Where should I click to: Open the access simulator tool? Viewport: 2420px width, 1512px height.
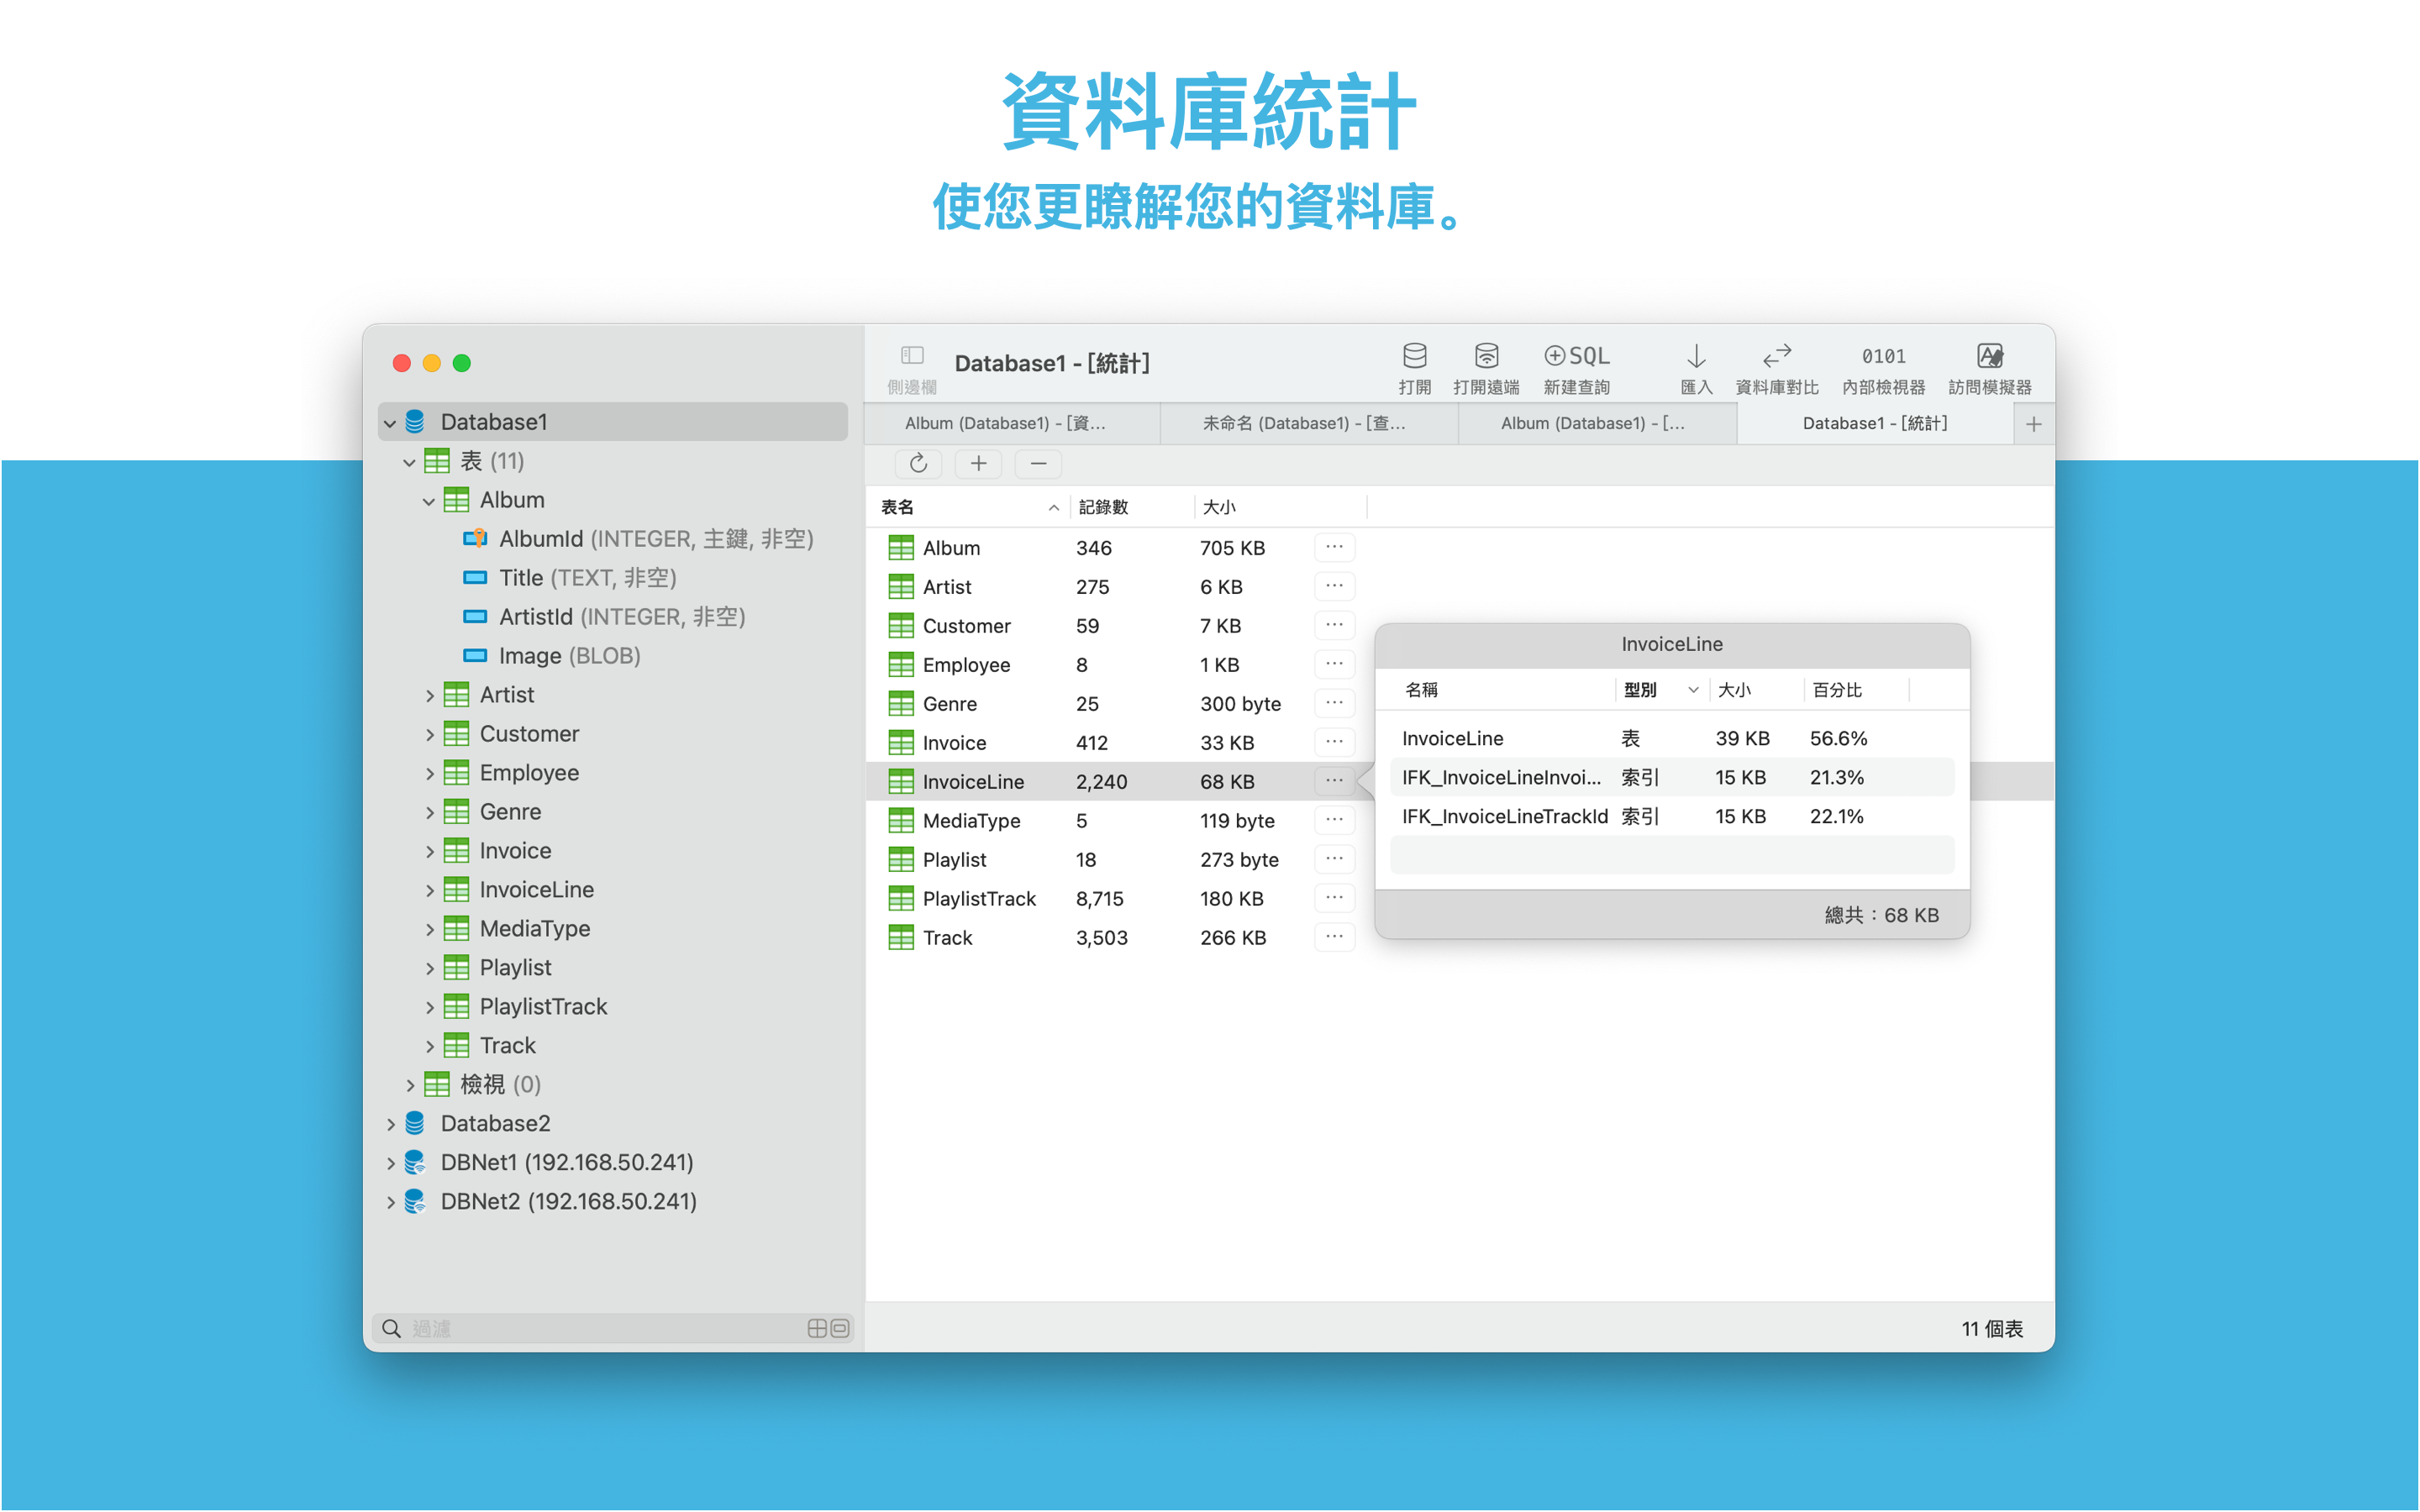(1989, 357)
